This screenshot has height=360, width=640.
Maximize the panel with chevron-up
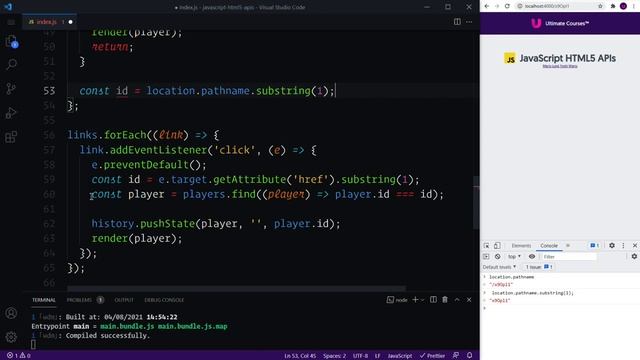pyautogui.click(x=457, y=300)
